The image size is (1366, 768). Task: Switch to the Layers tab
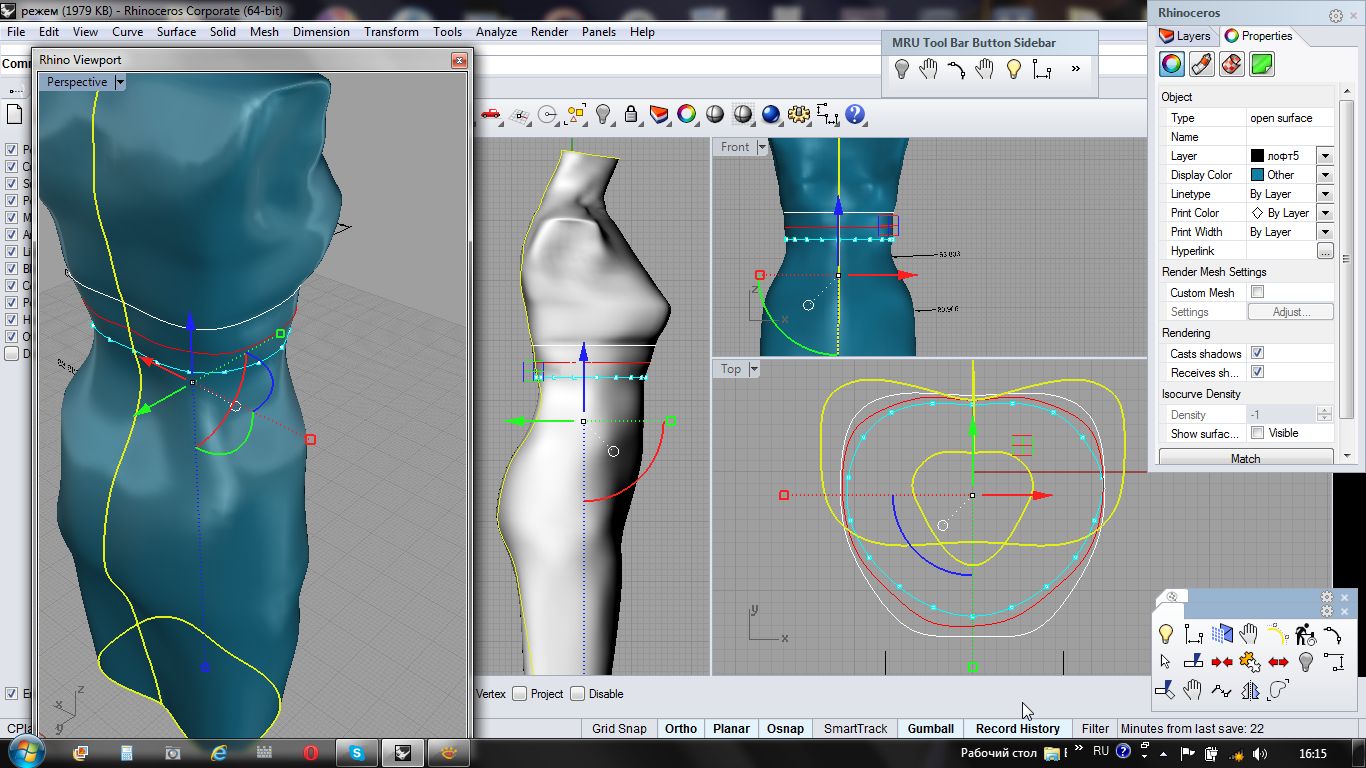tap(1185, 36)
